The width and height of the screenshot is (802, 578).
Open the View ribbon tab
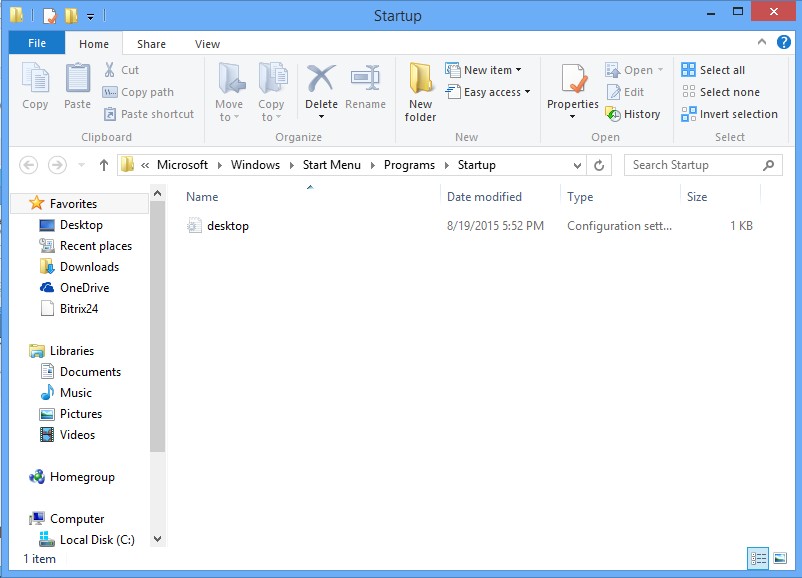tap(207, 43)
